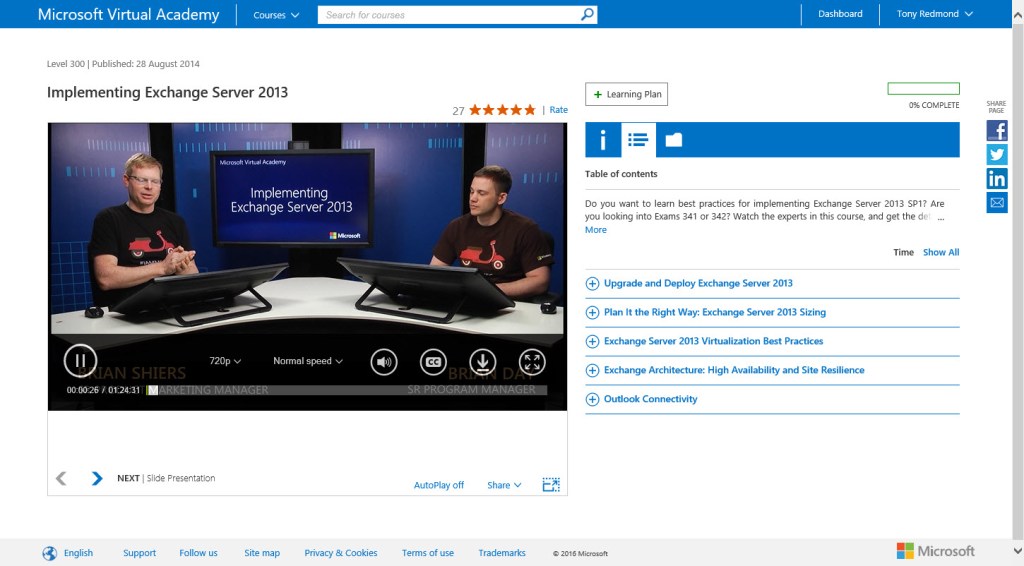Click the search magnifier icon
This screenshot has width=1024, height=566.
[x=587, y=15]
